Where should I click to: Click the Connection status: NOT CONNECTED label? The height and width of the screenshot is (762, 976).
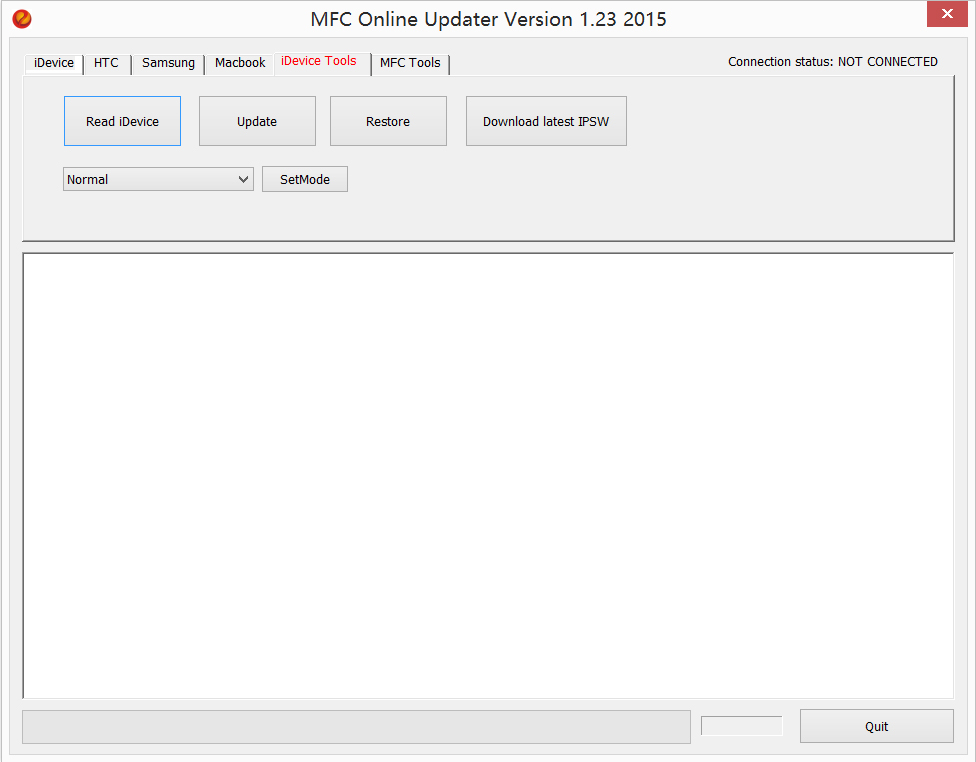[832, 62]
